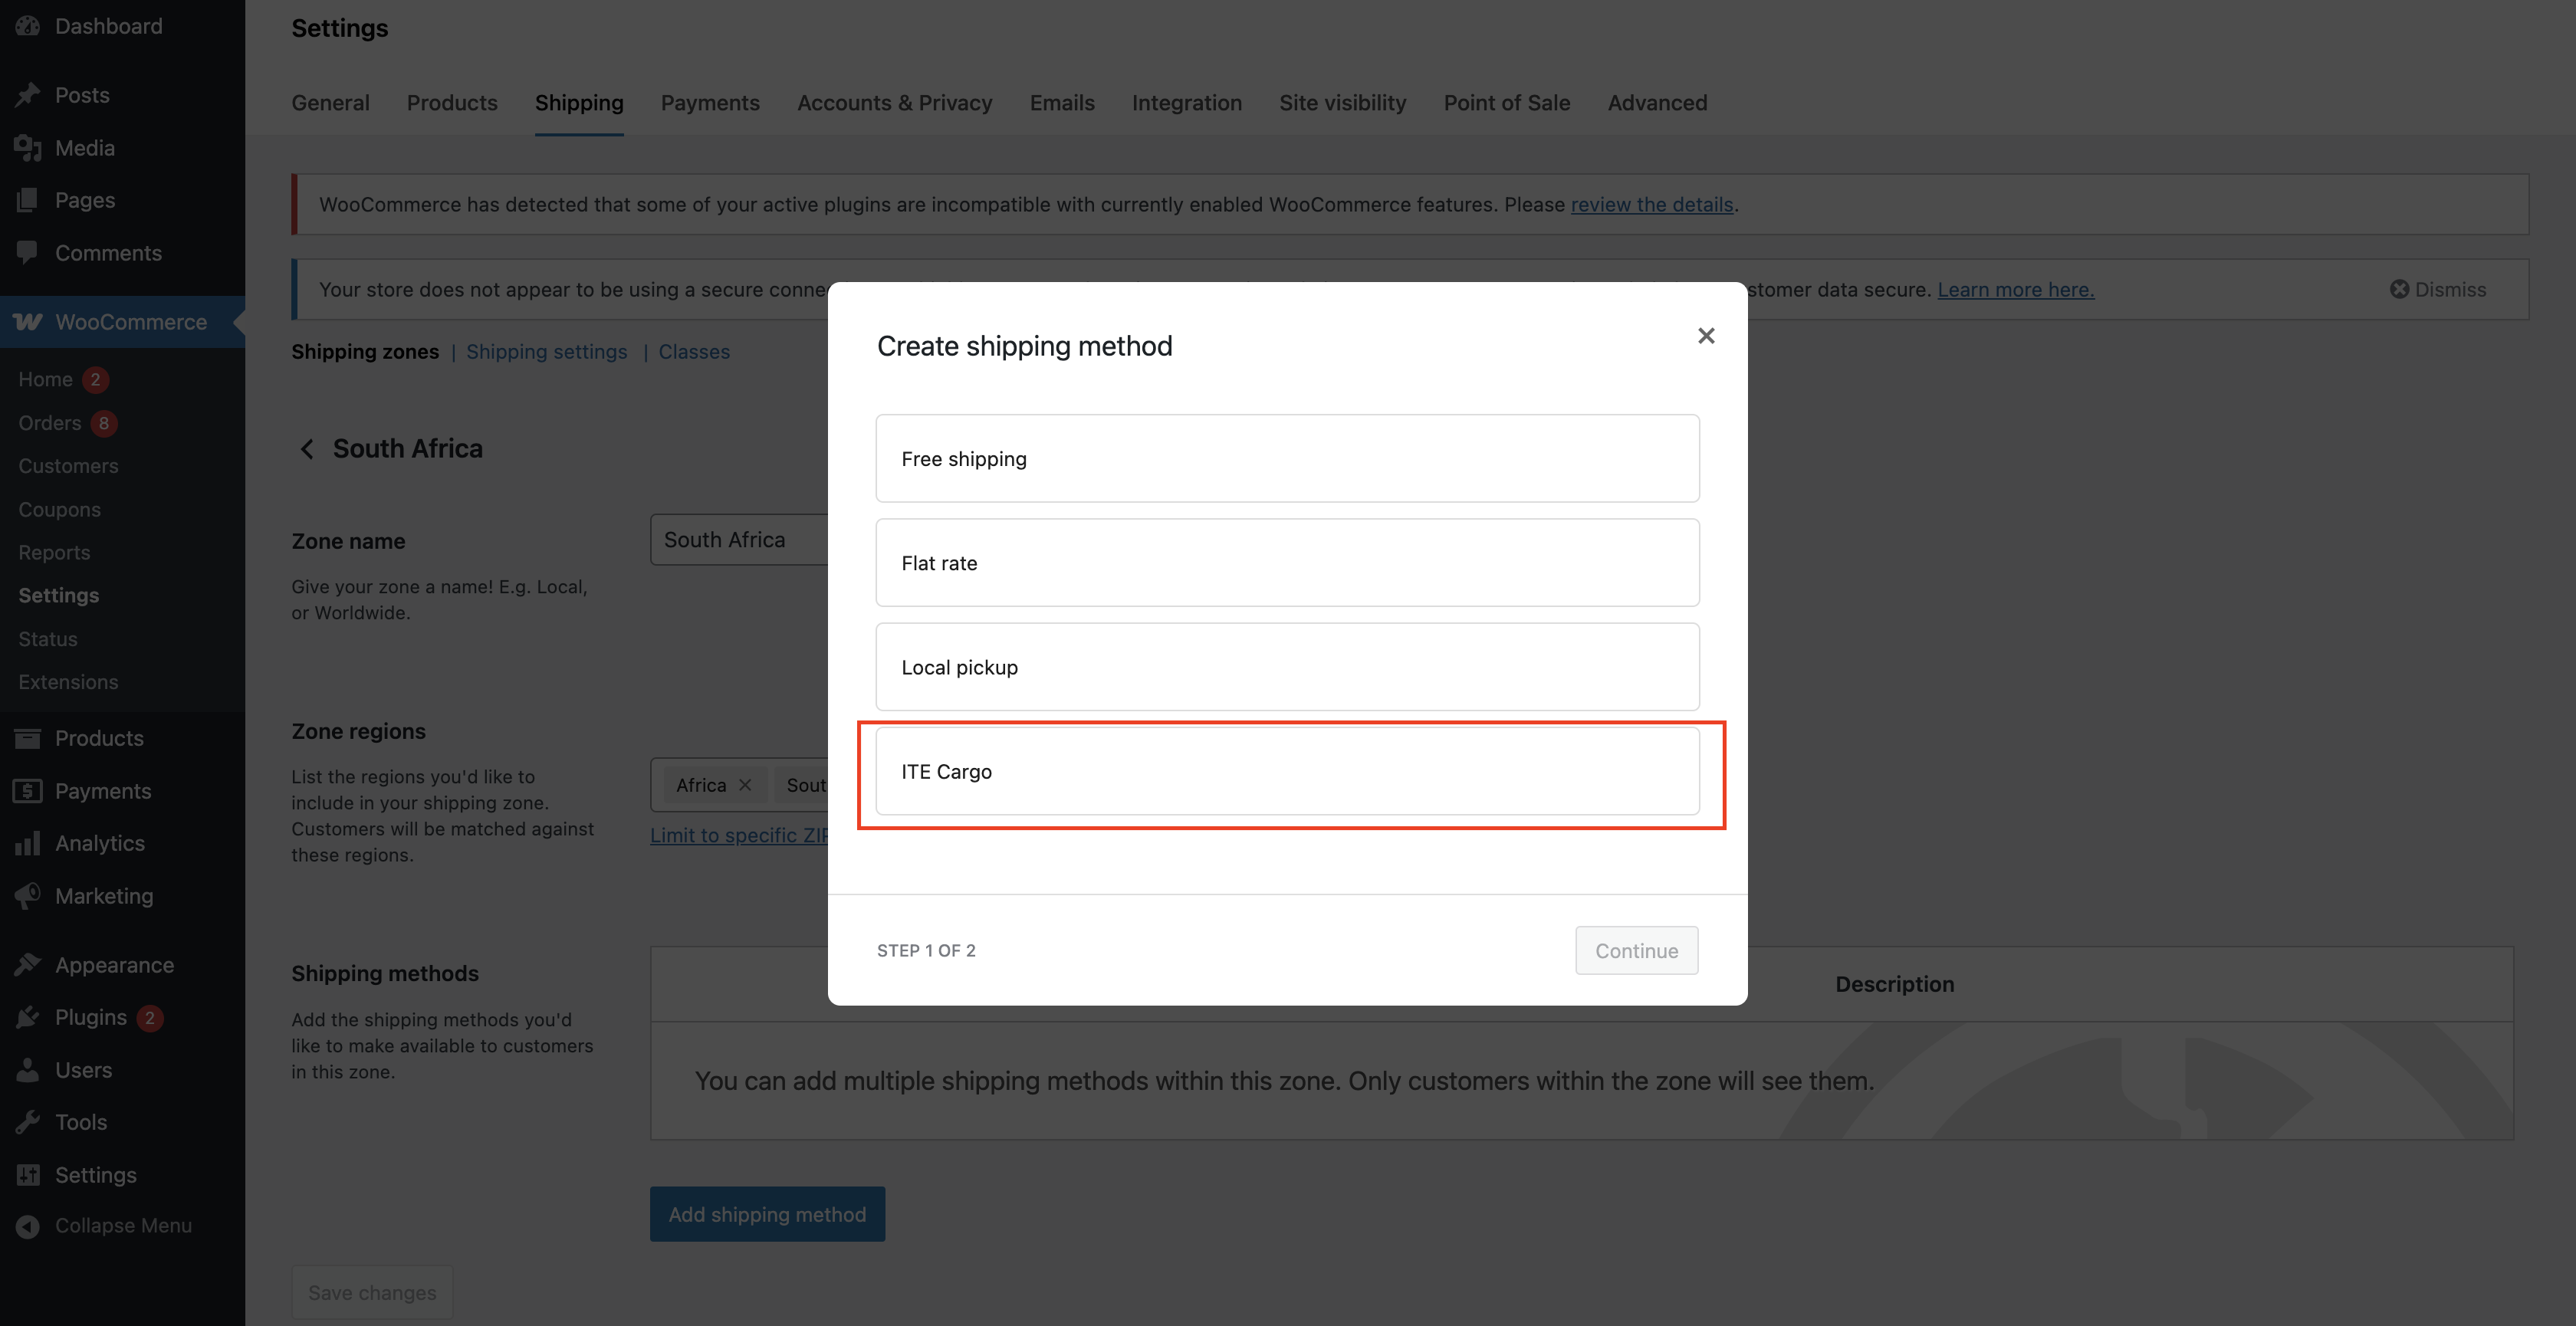2576x1326 pixels.
Task: Select the Marketing megaphone icon
Action: pos(27,896)
